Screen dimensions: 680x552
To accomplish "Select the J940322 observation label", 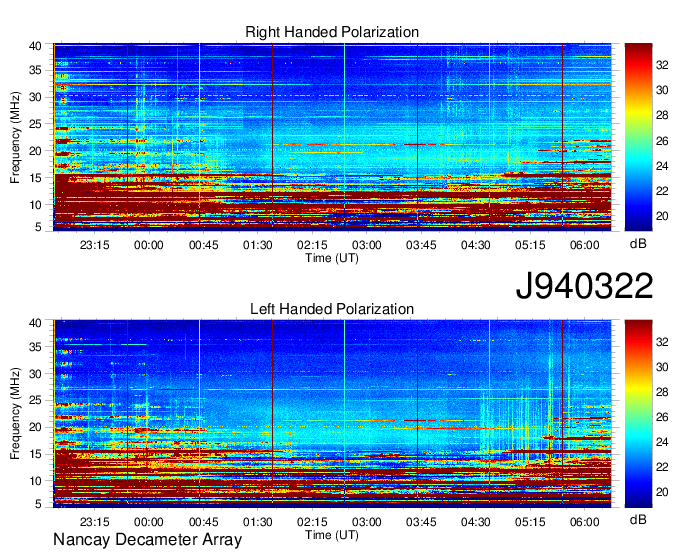I will click(x=584, y=286).
